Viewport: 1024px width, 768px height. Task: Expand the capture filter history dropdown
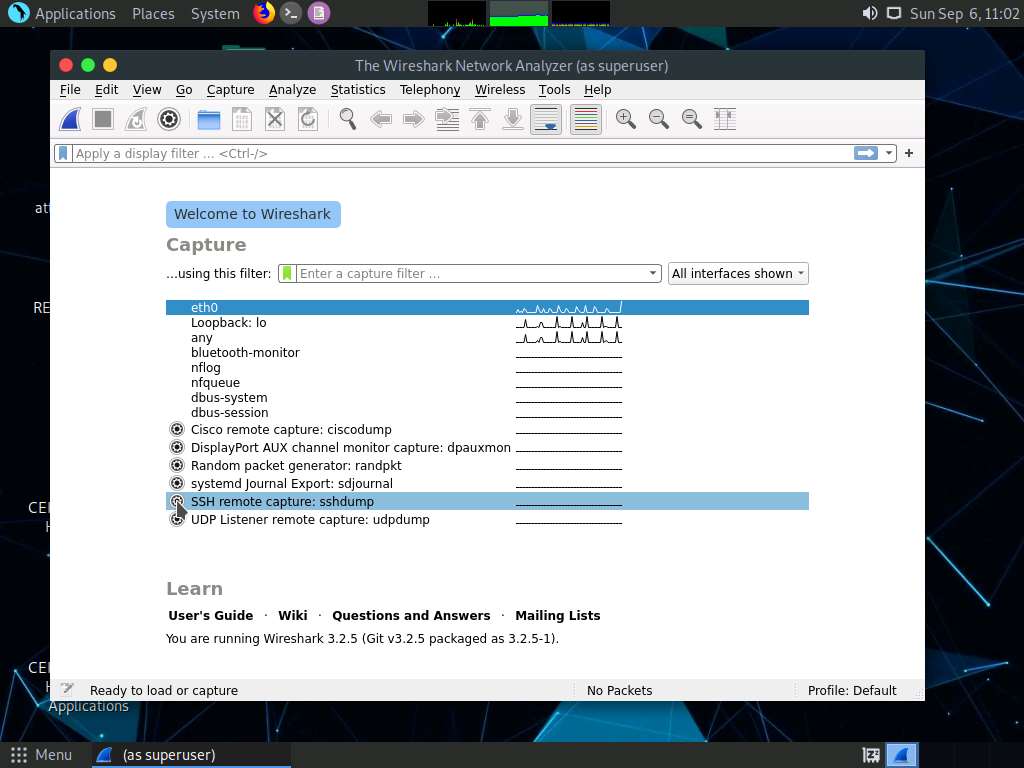pyautogui.click(x=652, y=273)
